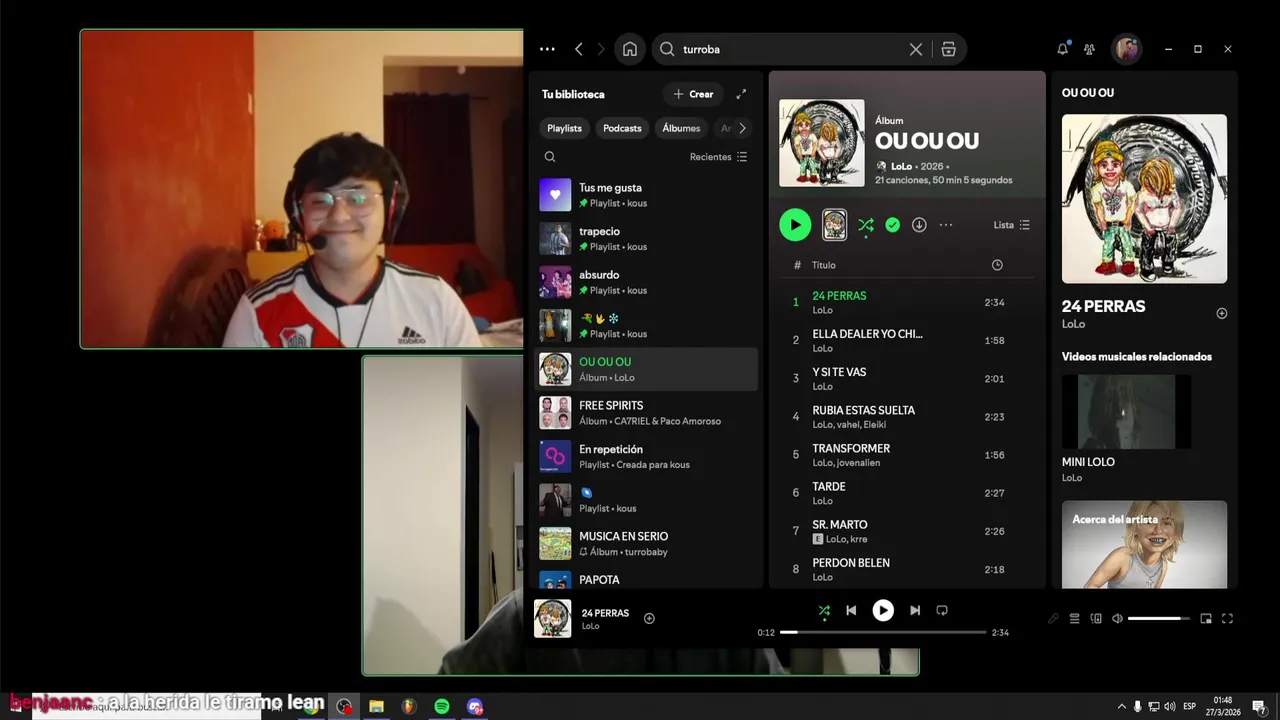
Task: Skip to next track
Action: 915,610
